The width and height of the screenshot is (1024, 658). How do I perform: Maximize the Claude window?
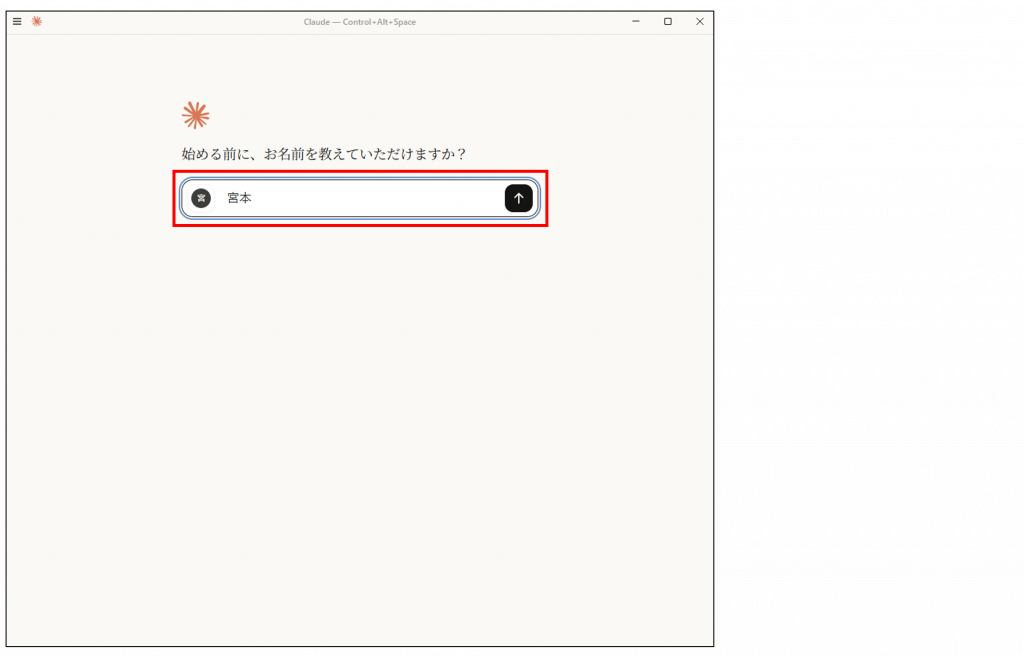pos(668,21)
